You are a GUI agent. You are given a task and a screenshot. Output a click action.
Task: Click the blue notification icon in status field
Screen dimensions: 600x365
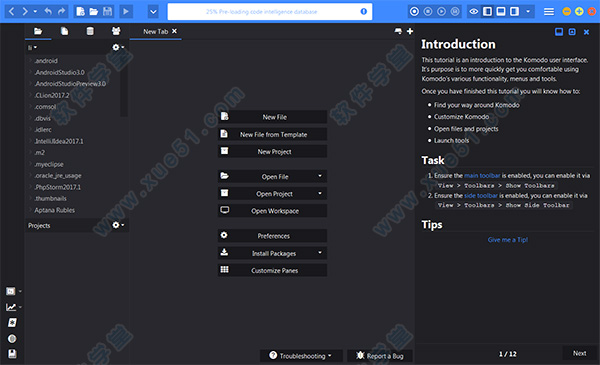click(364, 11)
